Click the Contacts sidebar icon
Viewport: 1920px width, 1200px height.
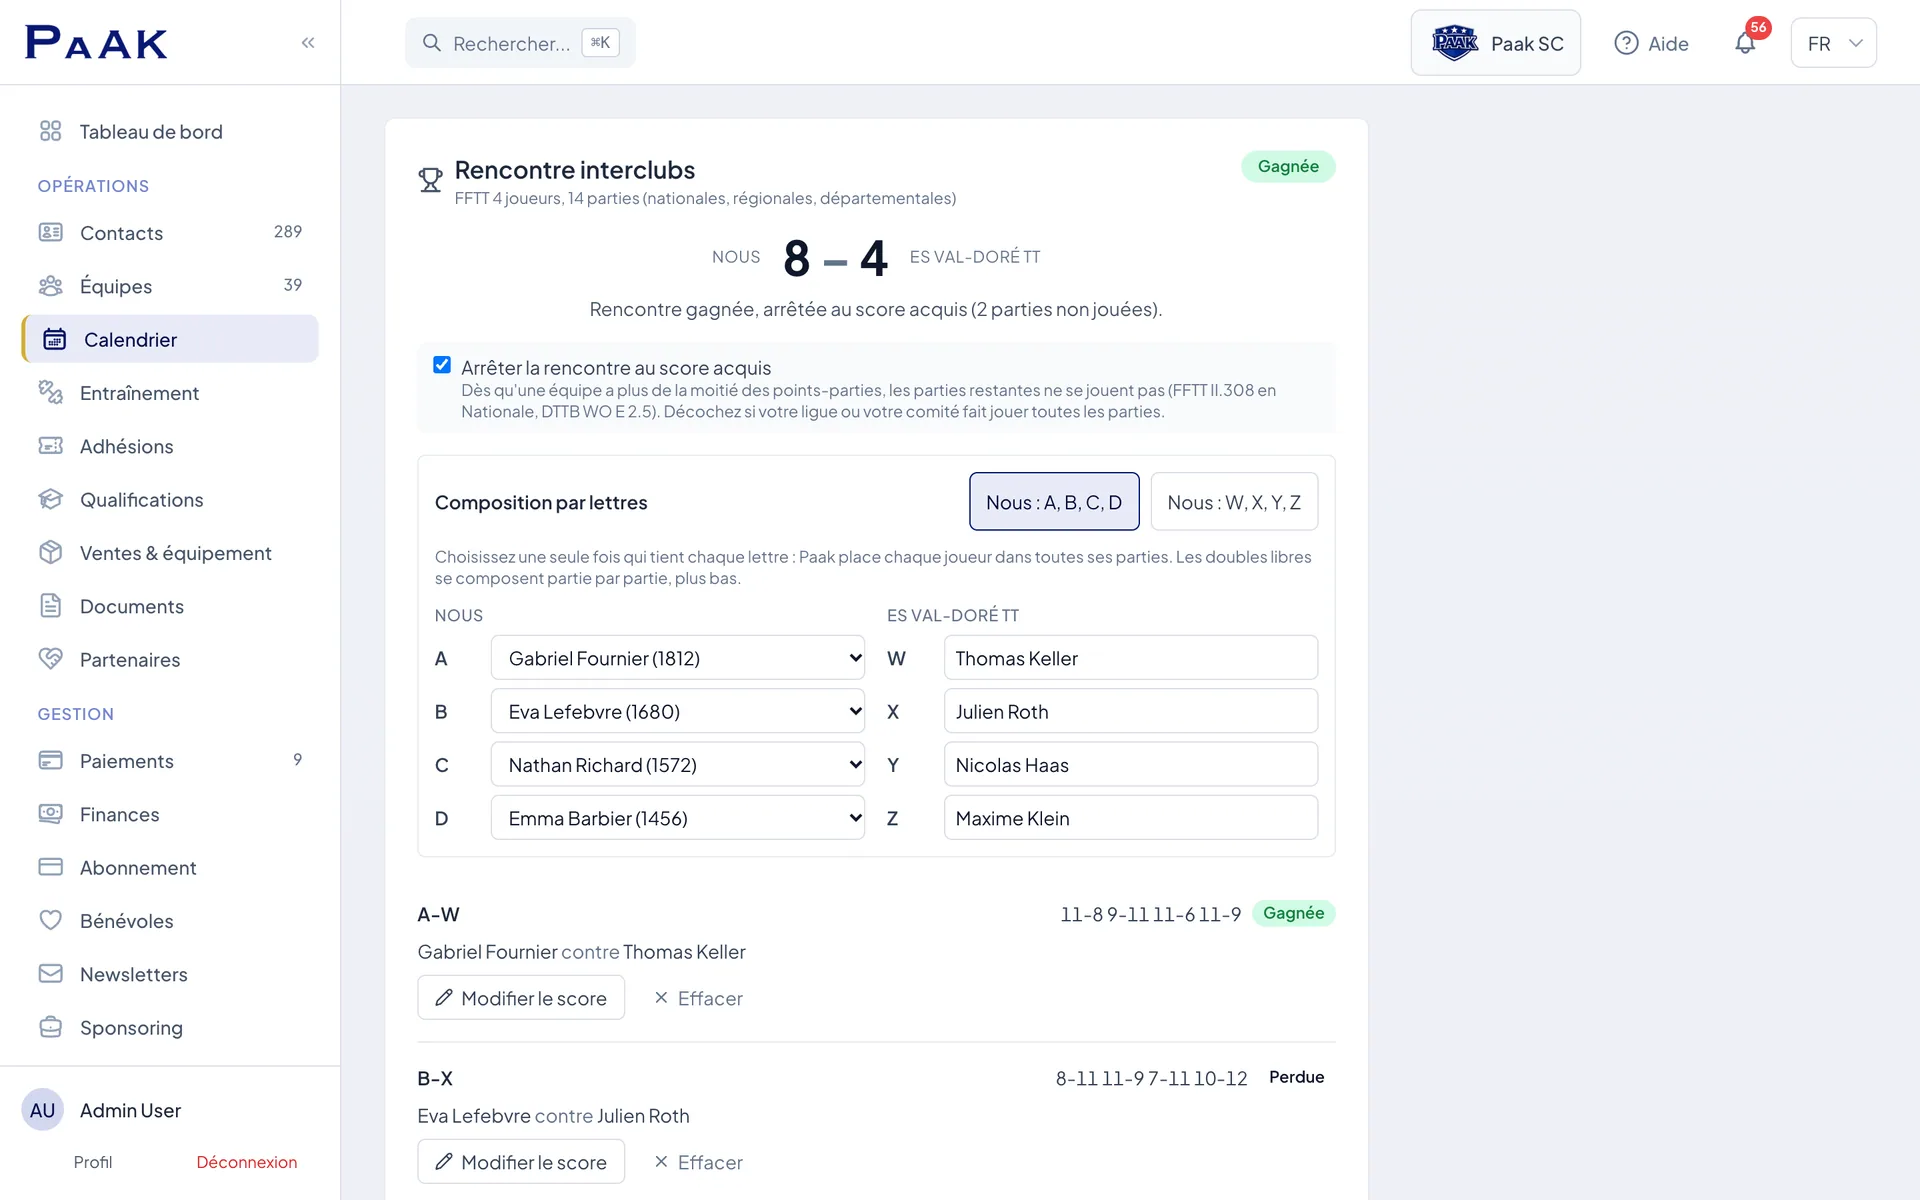[51, 232]
